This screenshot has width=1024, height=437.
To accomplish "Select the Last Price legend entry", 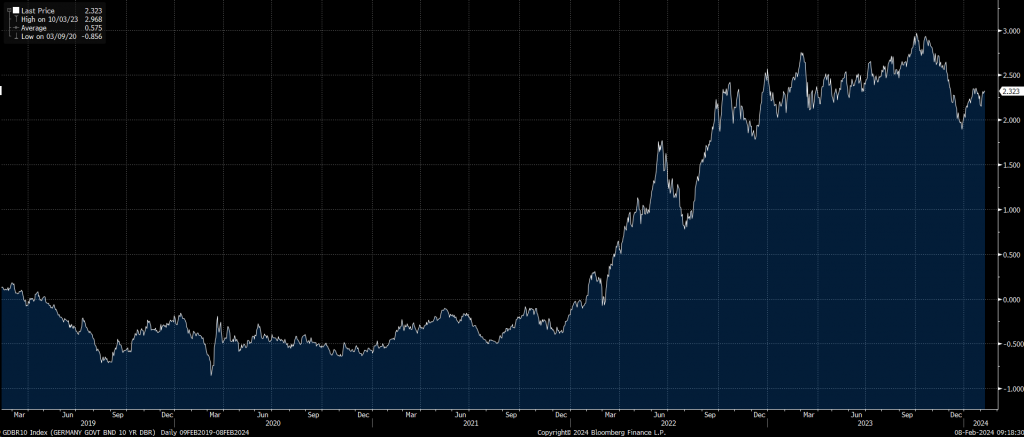I will [x=40, y=10].
